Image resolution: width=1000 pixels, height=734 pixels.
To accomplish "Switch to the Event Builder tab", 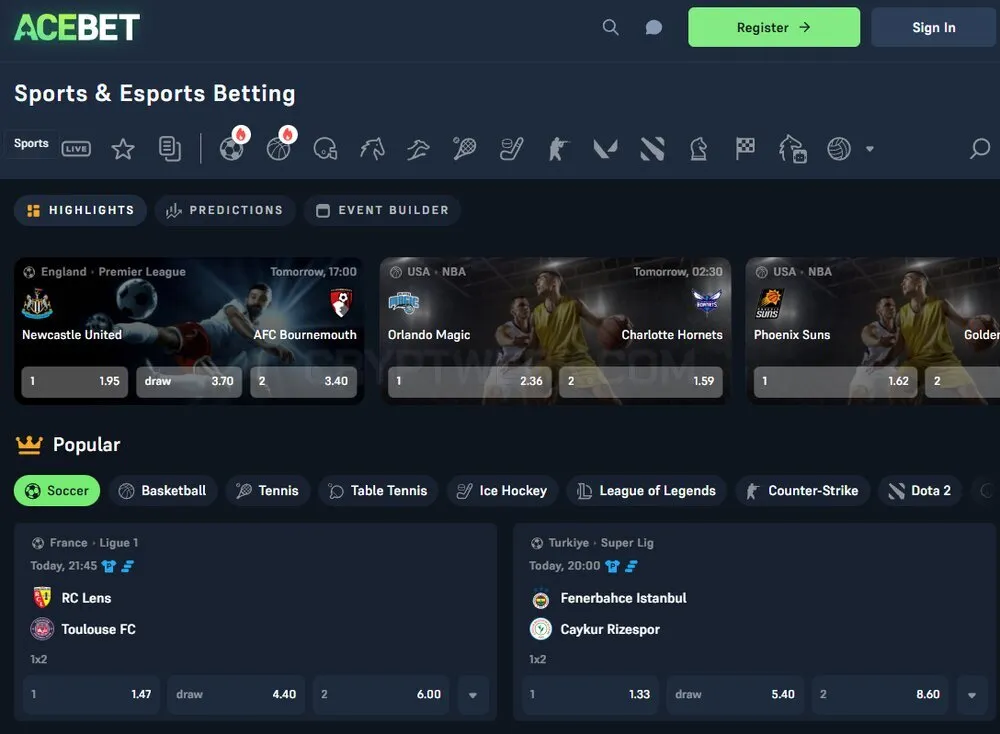I will 383,210.
